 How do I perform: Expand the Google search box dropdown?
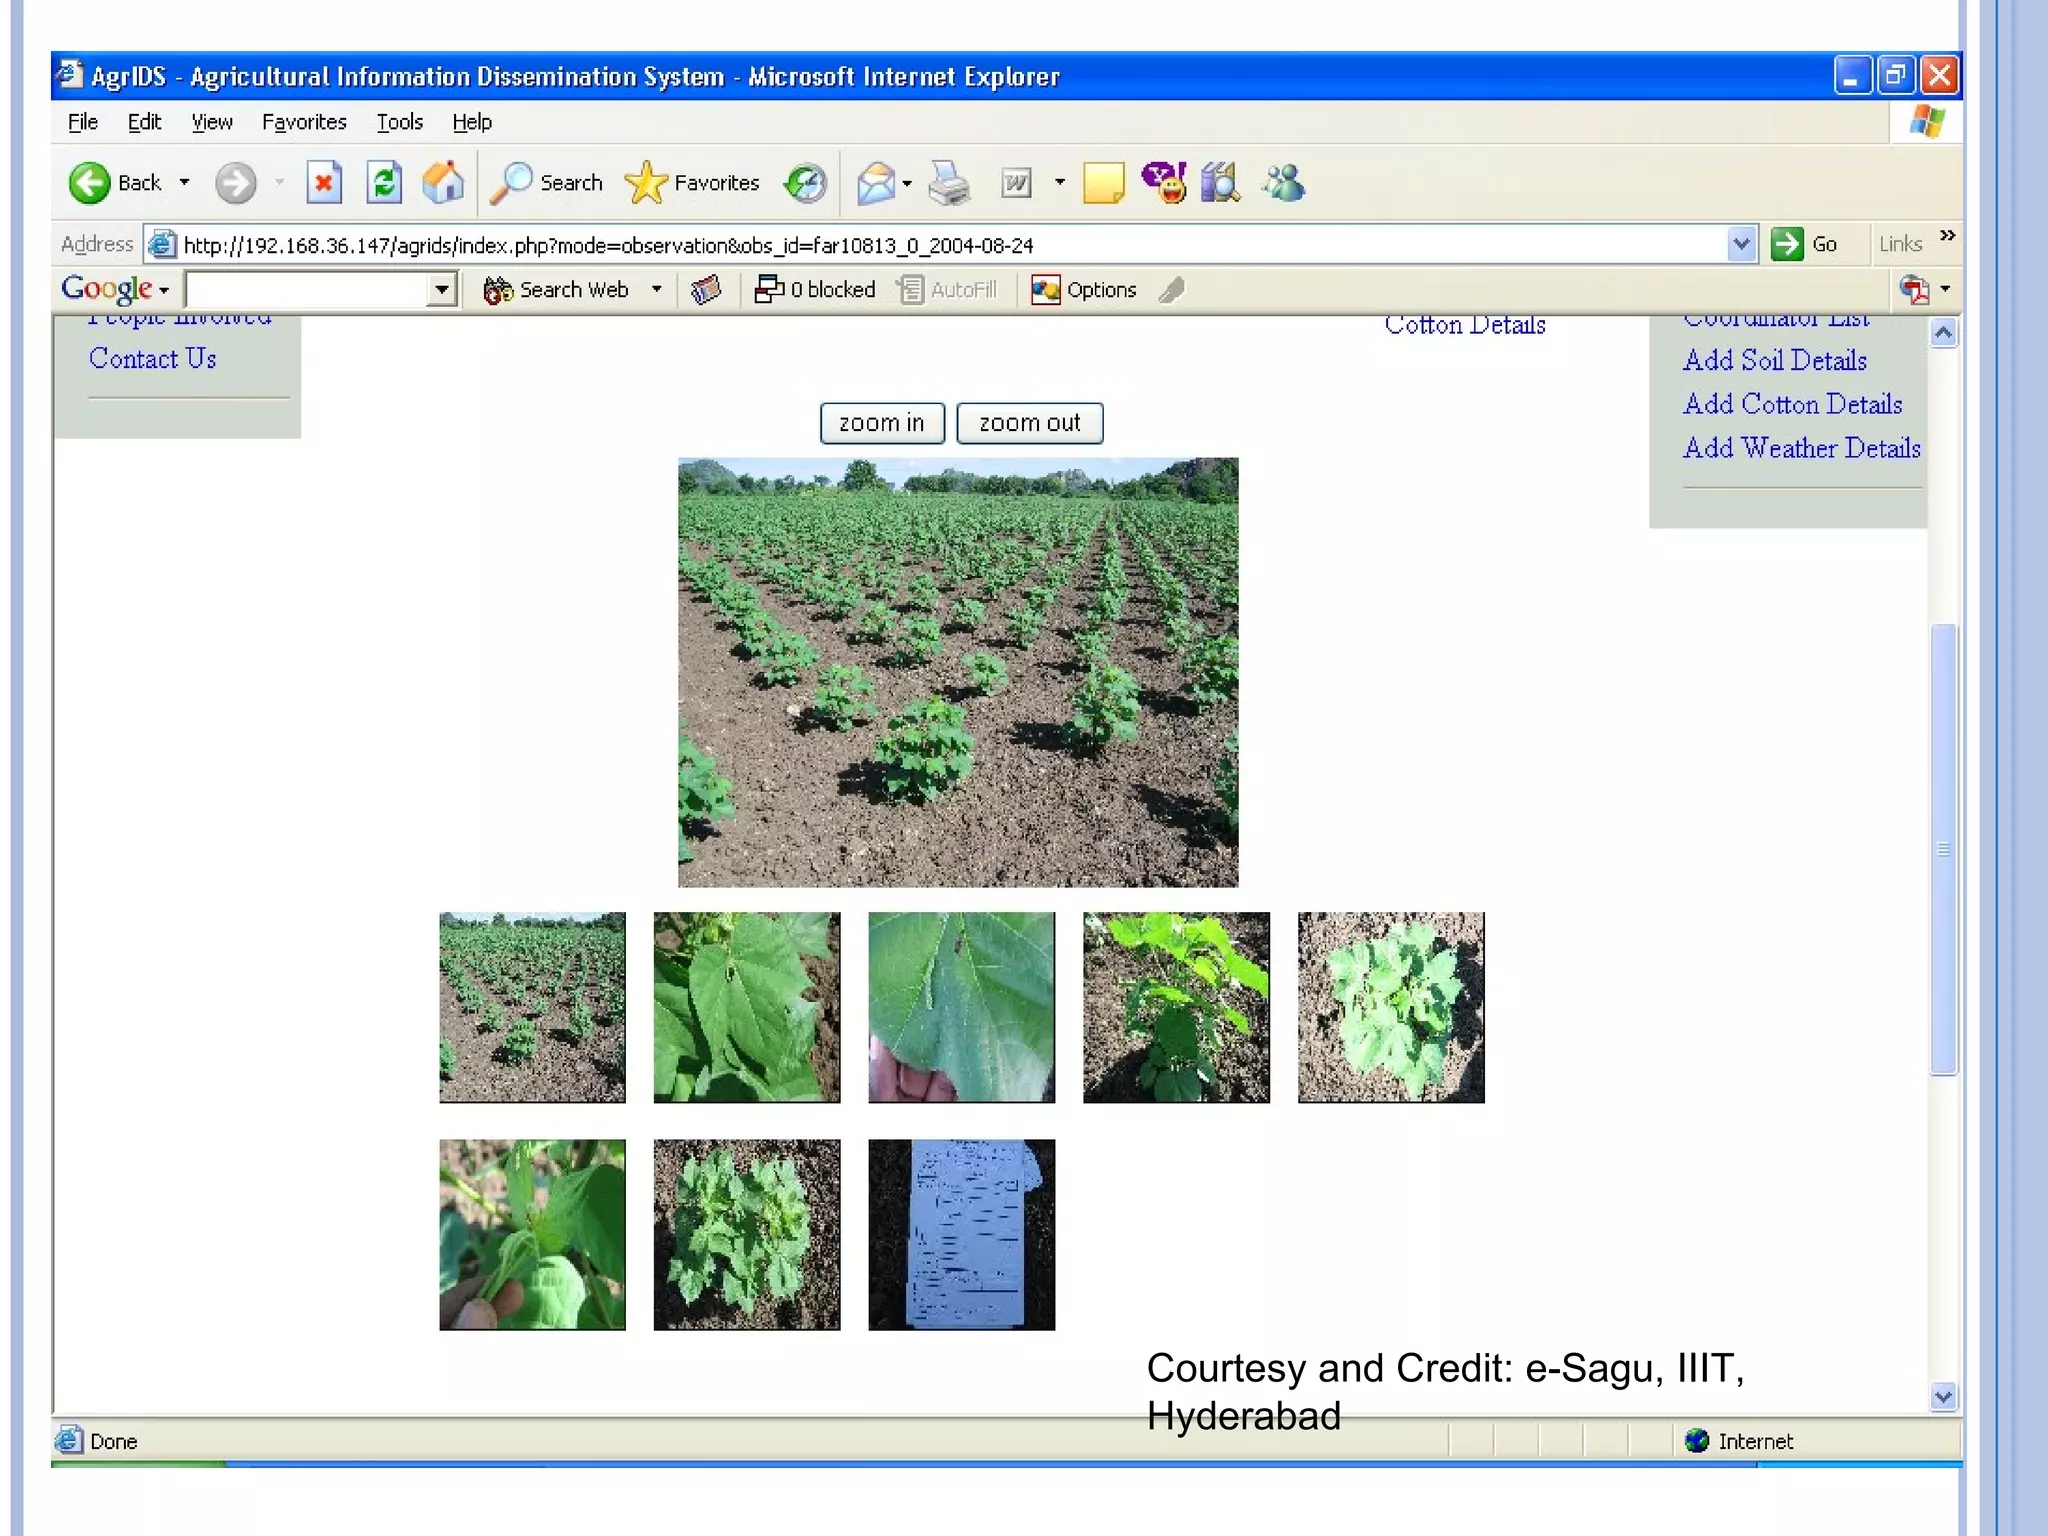coord(441,290)
